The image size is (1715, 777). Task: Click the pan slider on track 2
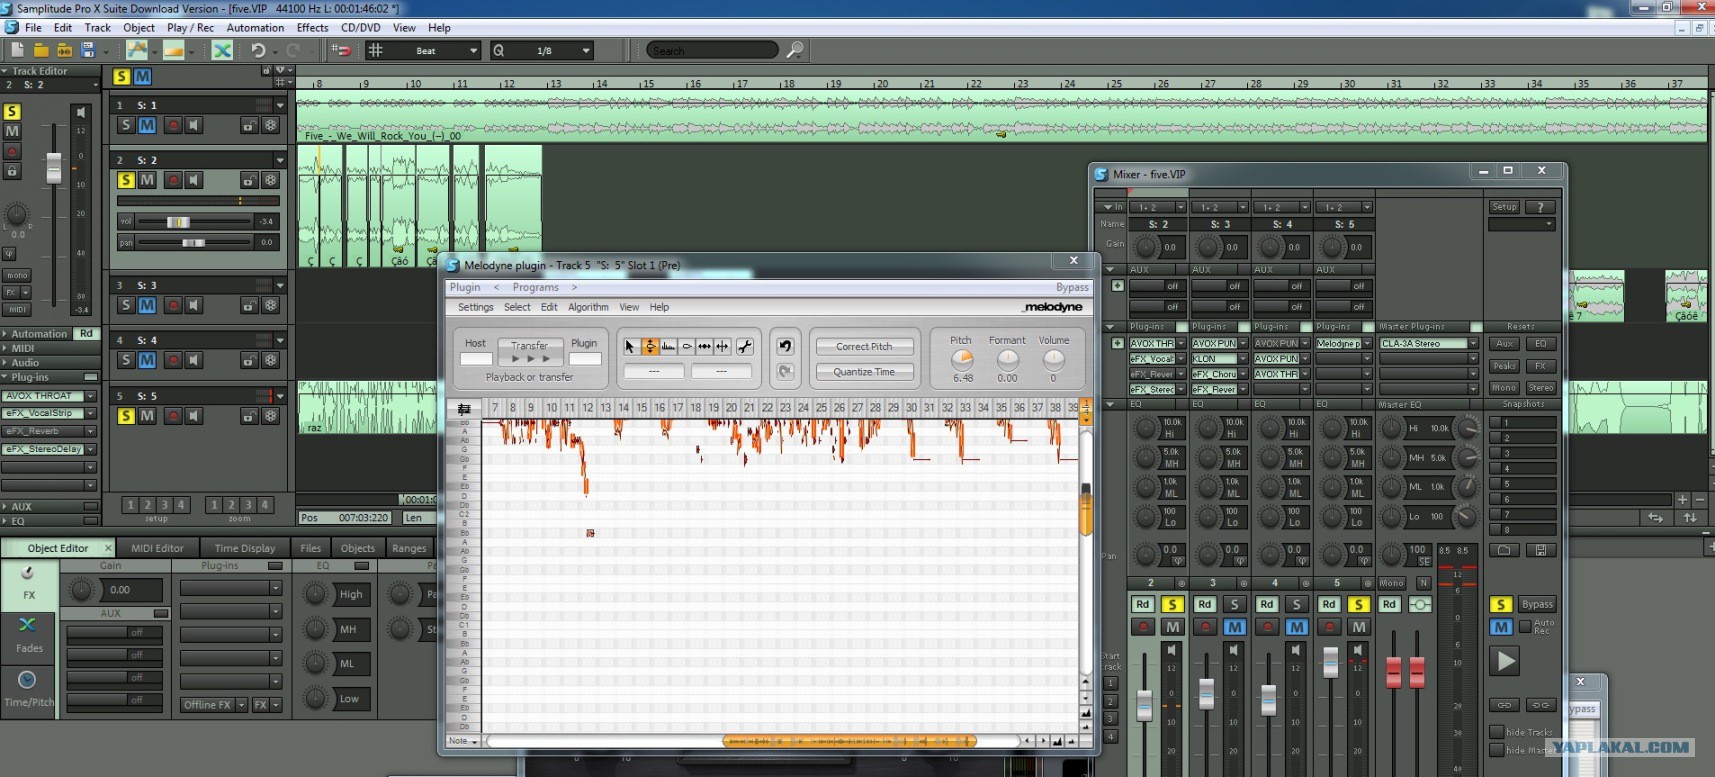tap(196, 242)
